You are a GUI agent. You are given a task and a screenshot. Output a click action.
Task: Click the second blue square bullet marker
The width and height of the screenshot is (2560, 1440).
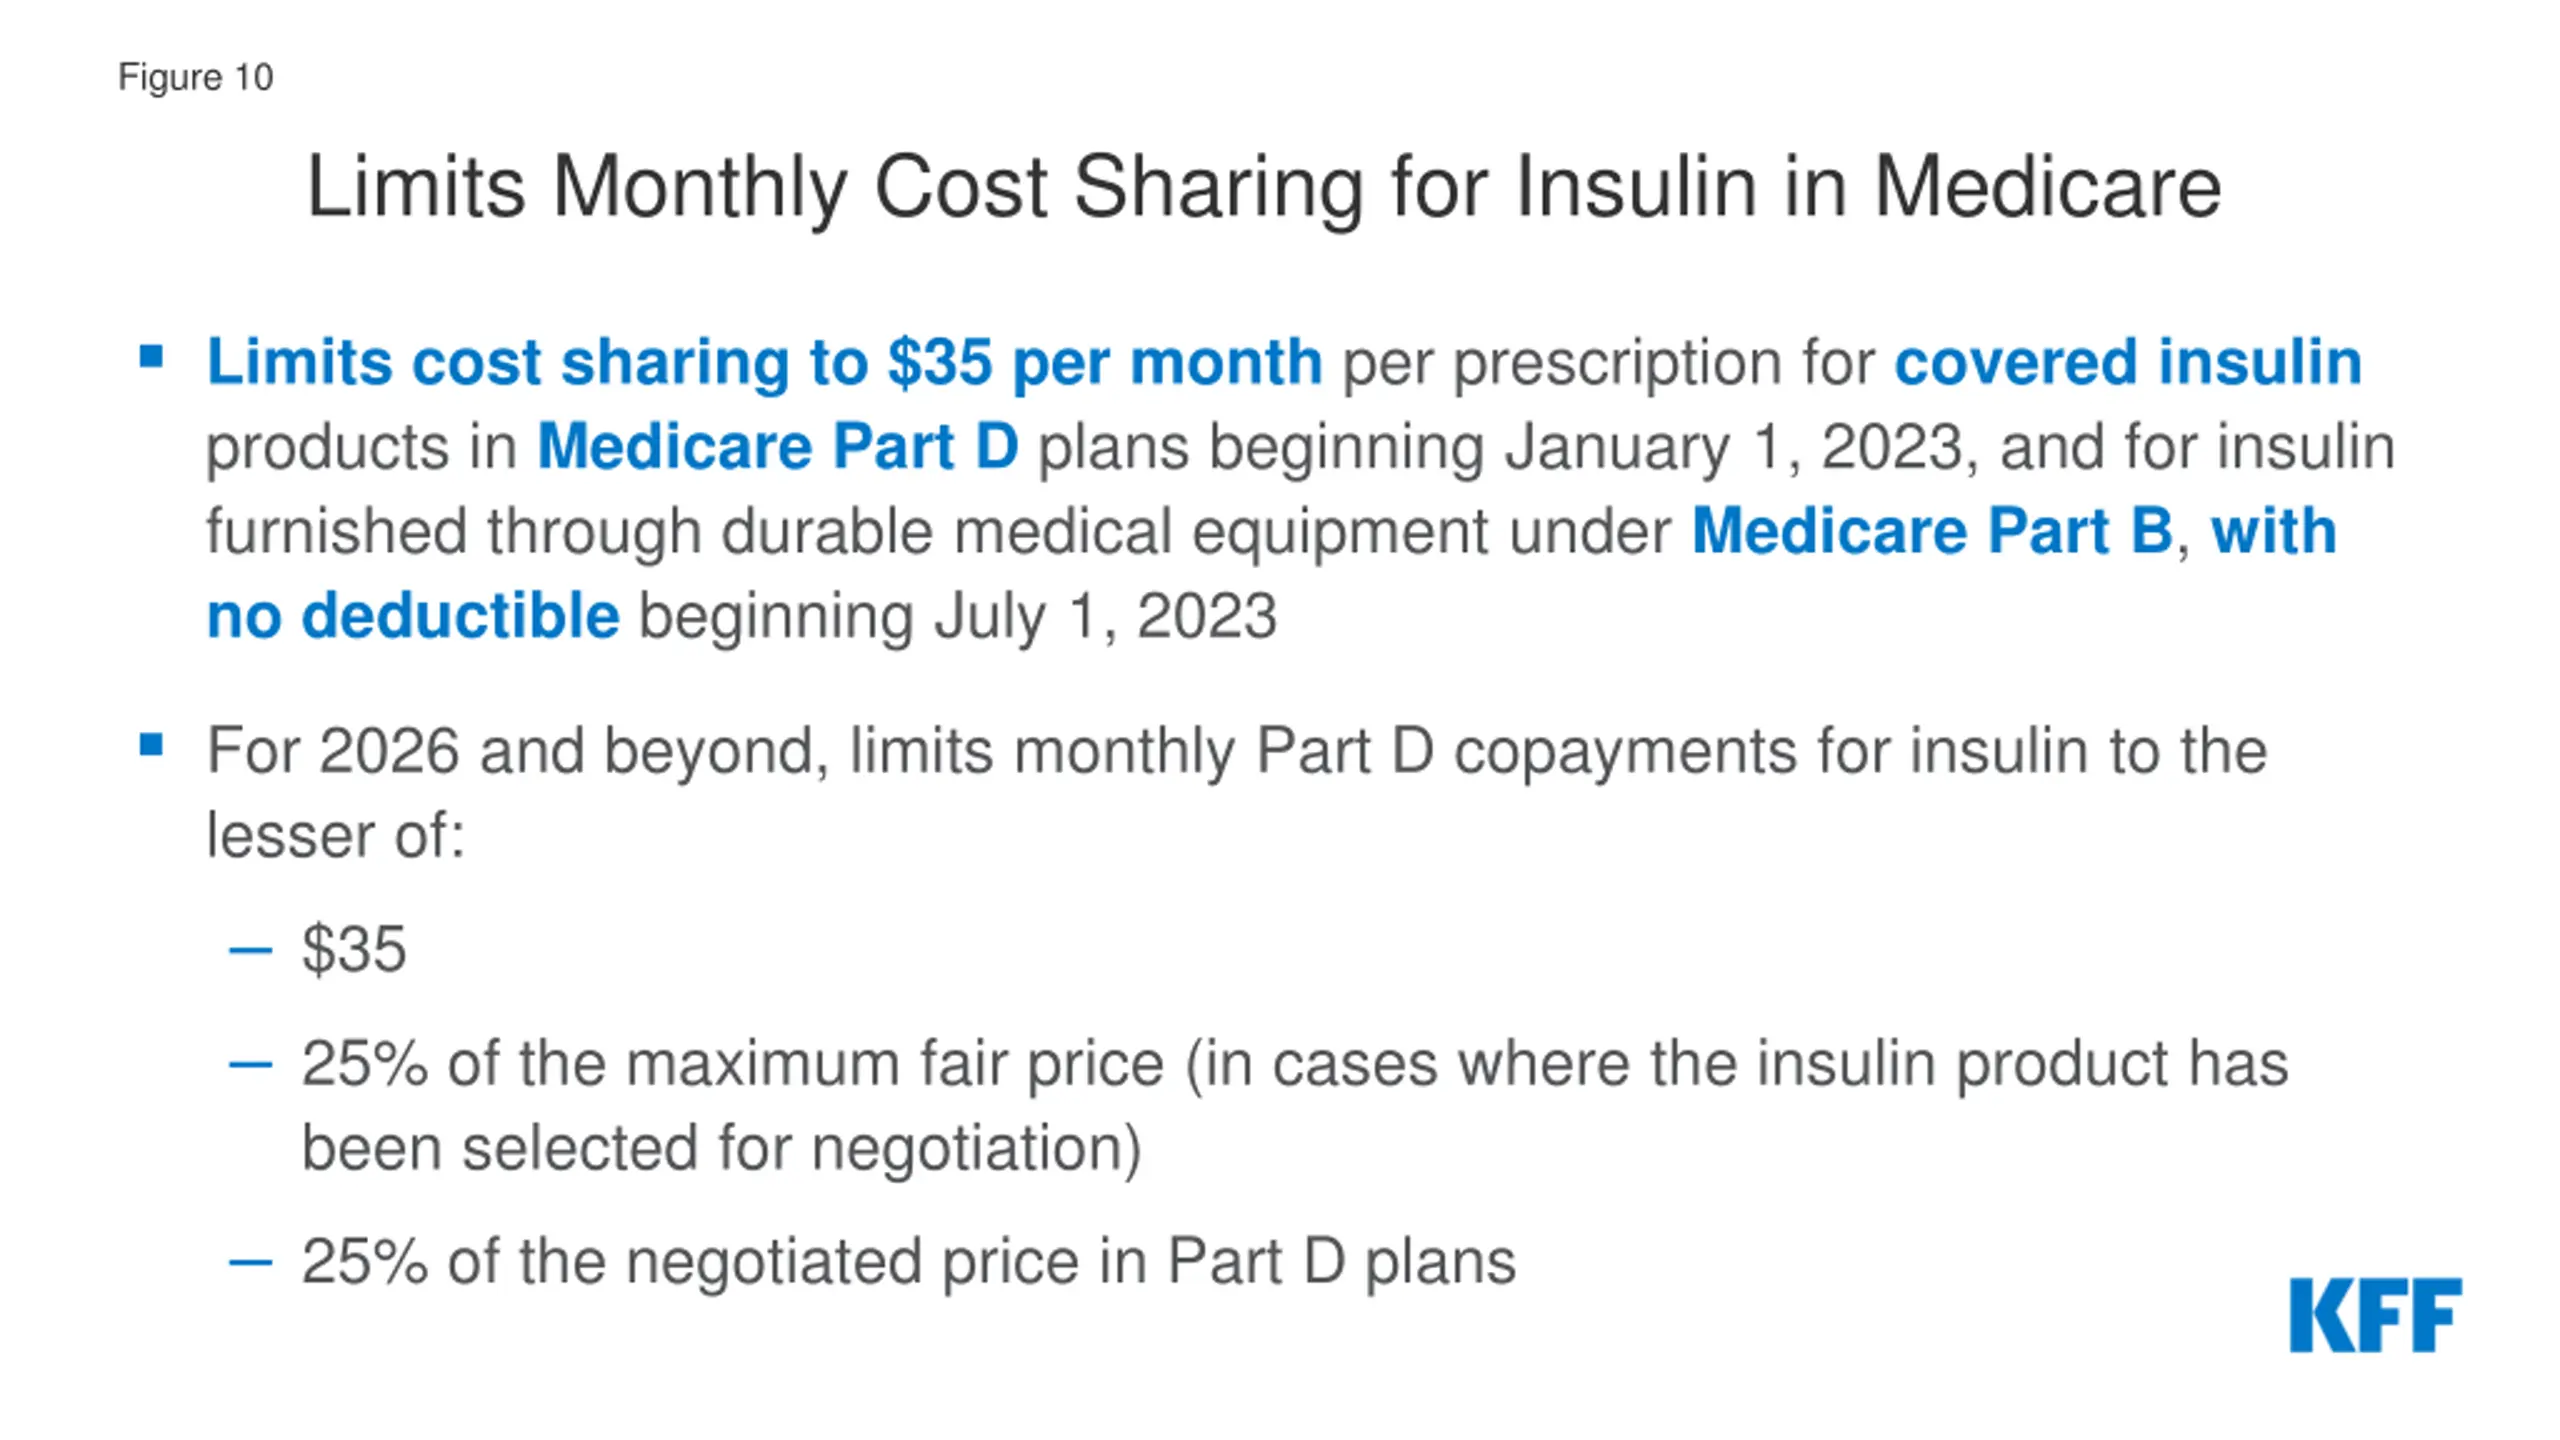pos(151,745)
